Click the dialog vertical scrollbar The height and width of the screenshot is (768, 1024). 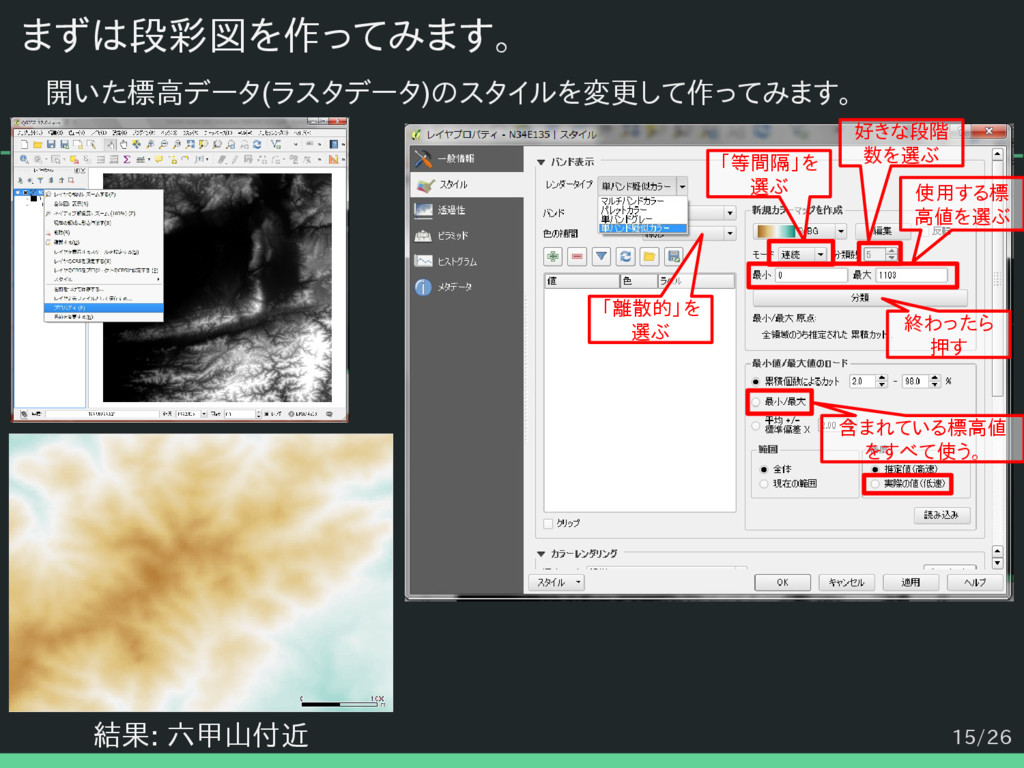coord(997,278)
